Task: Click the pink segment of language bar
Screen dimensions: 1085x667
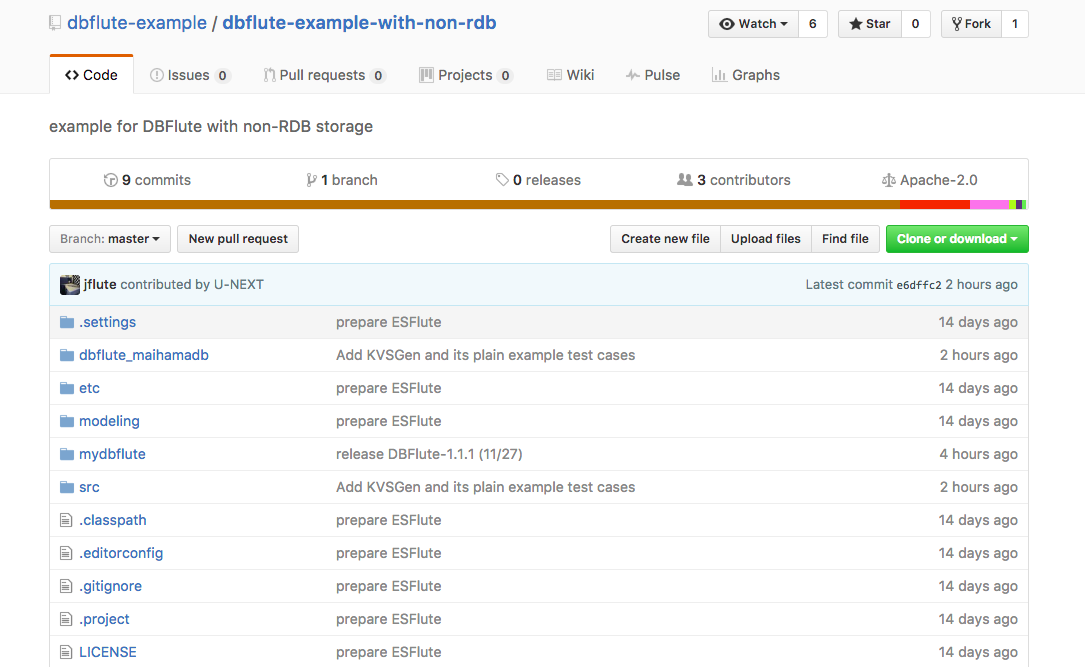Action: point(990,205)
